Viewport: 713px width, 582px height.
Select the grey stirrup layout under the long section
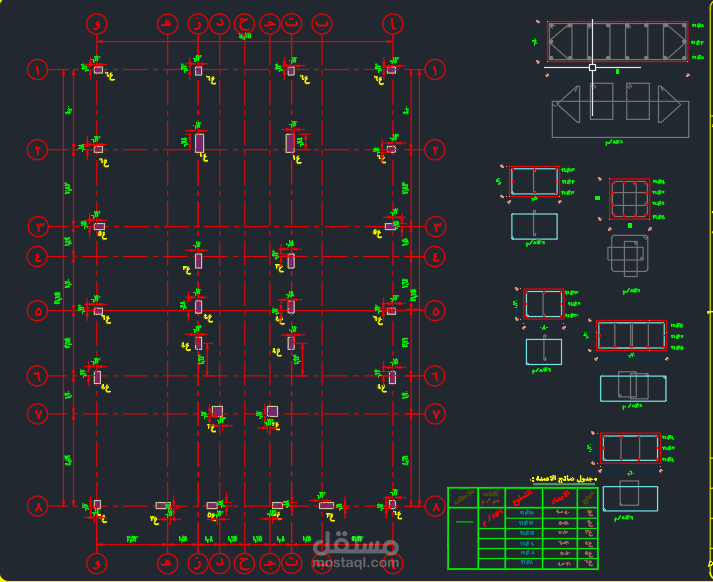pyautogui.click(x=620, y=110)
